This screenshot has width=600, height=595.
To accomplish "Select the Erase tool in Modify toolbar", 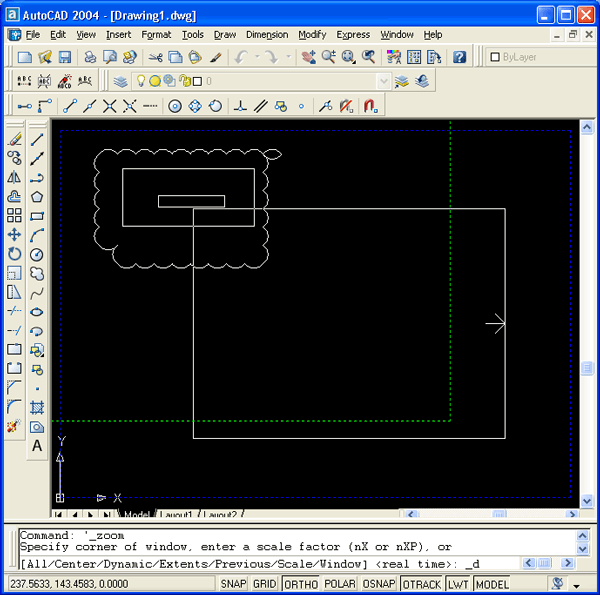I will [x=14, y=139].
